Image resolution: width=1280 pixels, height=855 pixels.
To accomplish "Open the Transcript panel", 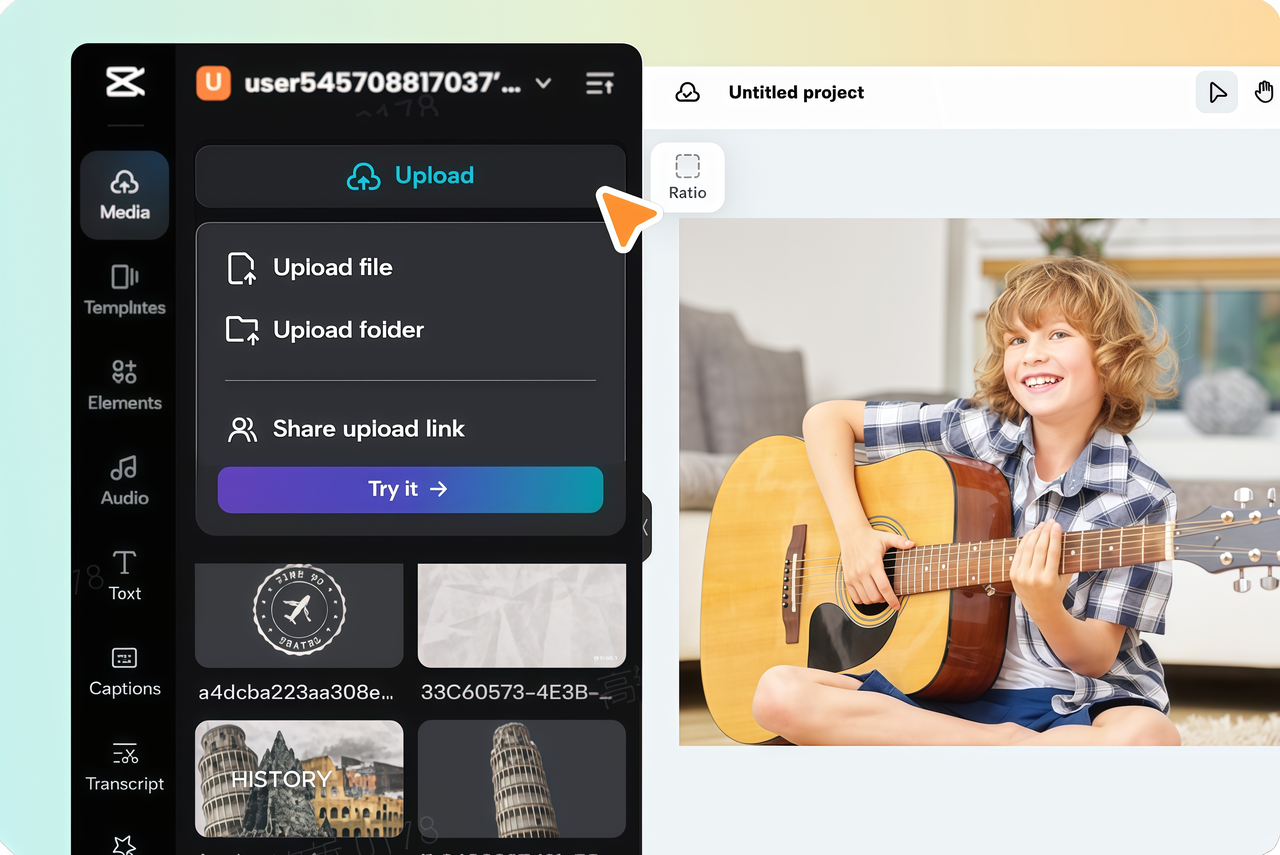I will (124, 766).
